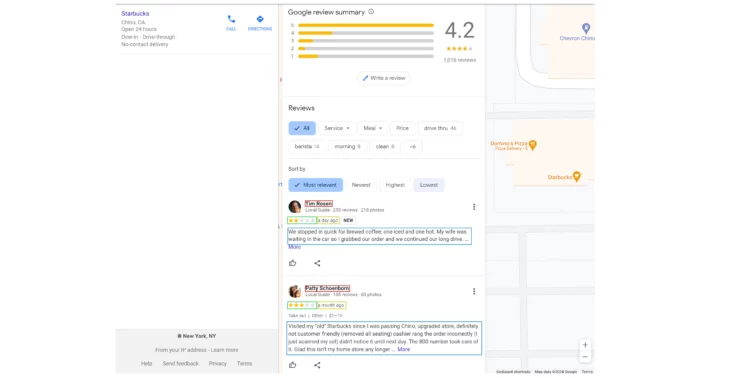This screenshot has height=378, width=744.
Task: Click the Starbucks title link
Action: point(135,13)
